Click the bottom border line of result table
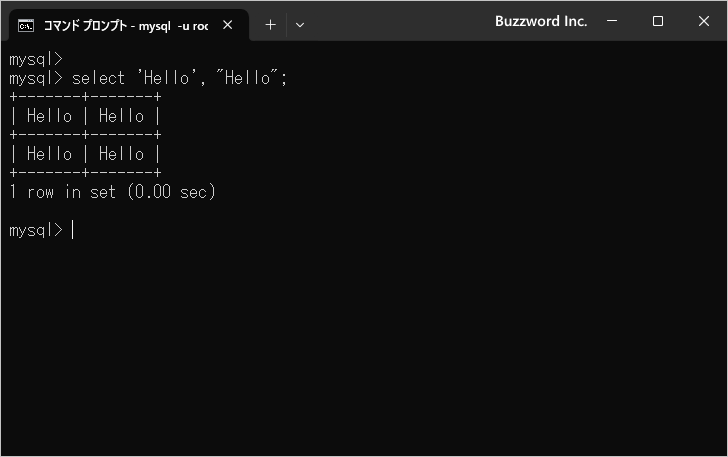The width and height of the screenshot is (728, 457). coord(85,173)
